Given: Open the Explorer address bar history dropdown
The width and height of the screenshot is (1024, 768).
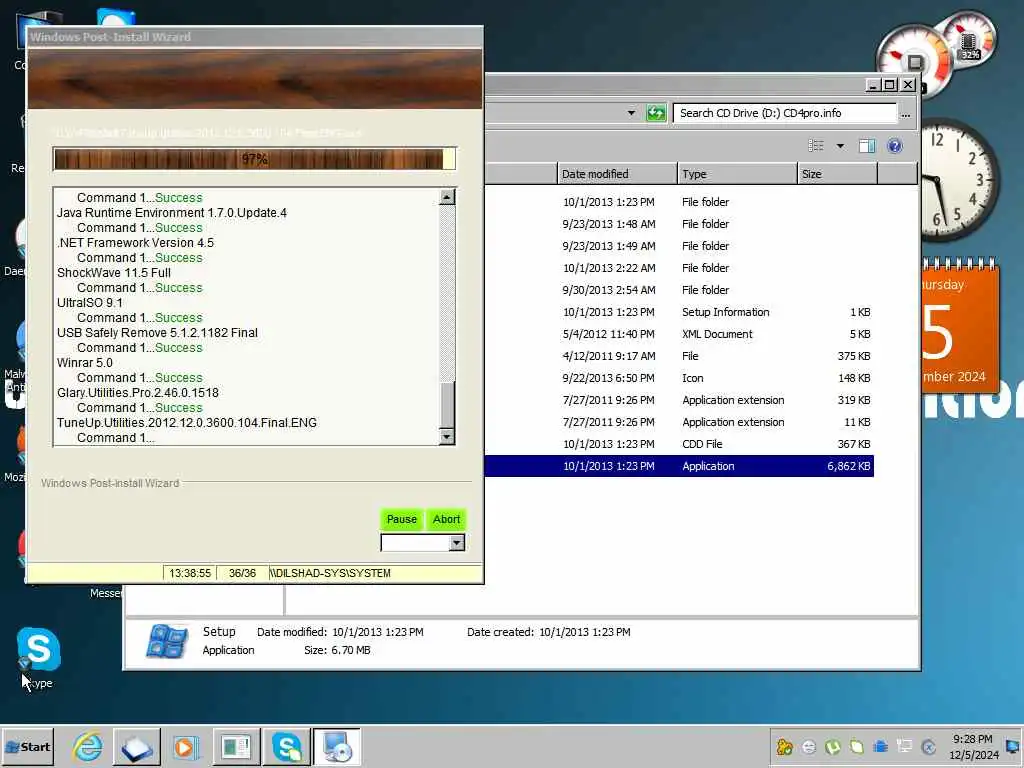Looking at the screenshot, I should pyautogui.click(x=631, y=113).
